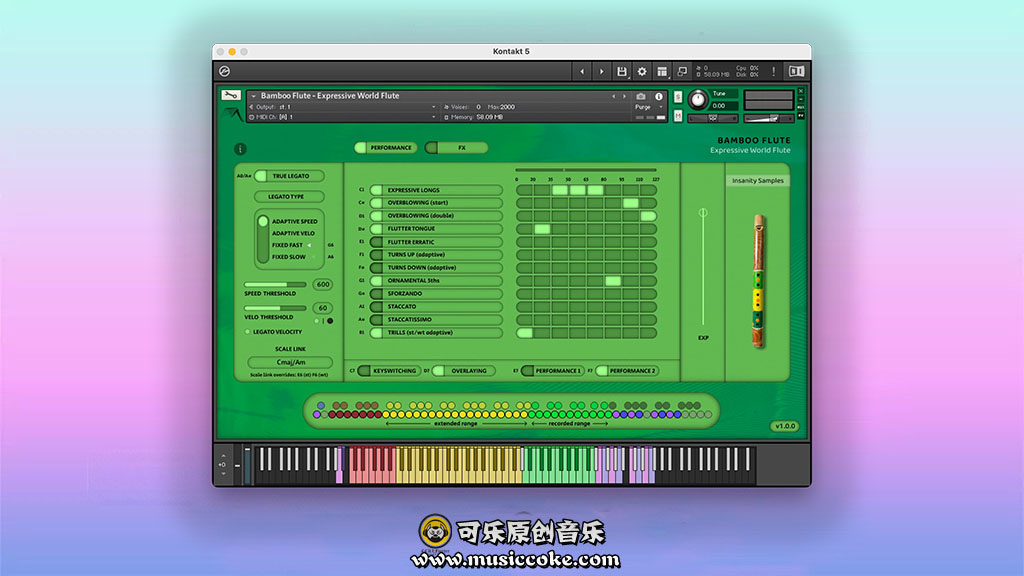The width and height of the screenshot is (1024, 576).
Task: Go to next preset with right arrow in toolbar
Action: [601, 71]
